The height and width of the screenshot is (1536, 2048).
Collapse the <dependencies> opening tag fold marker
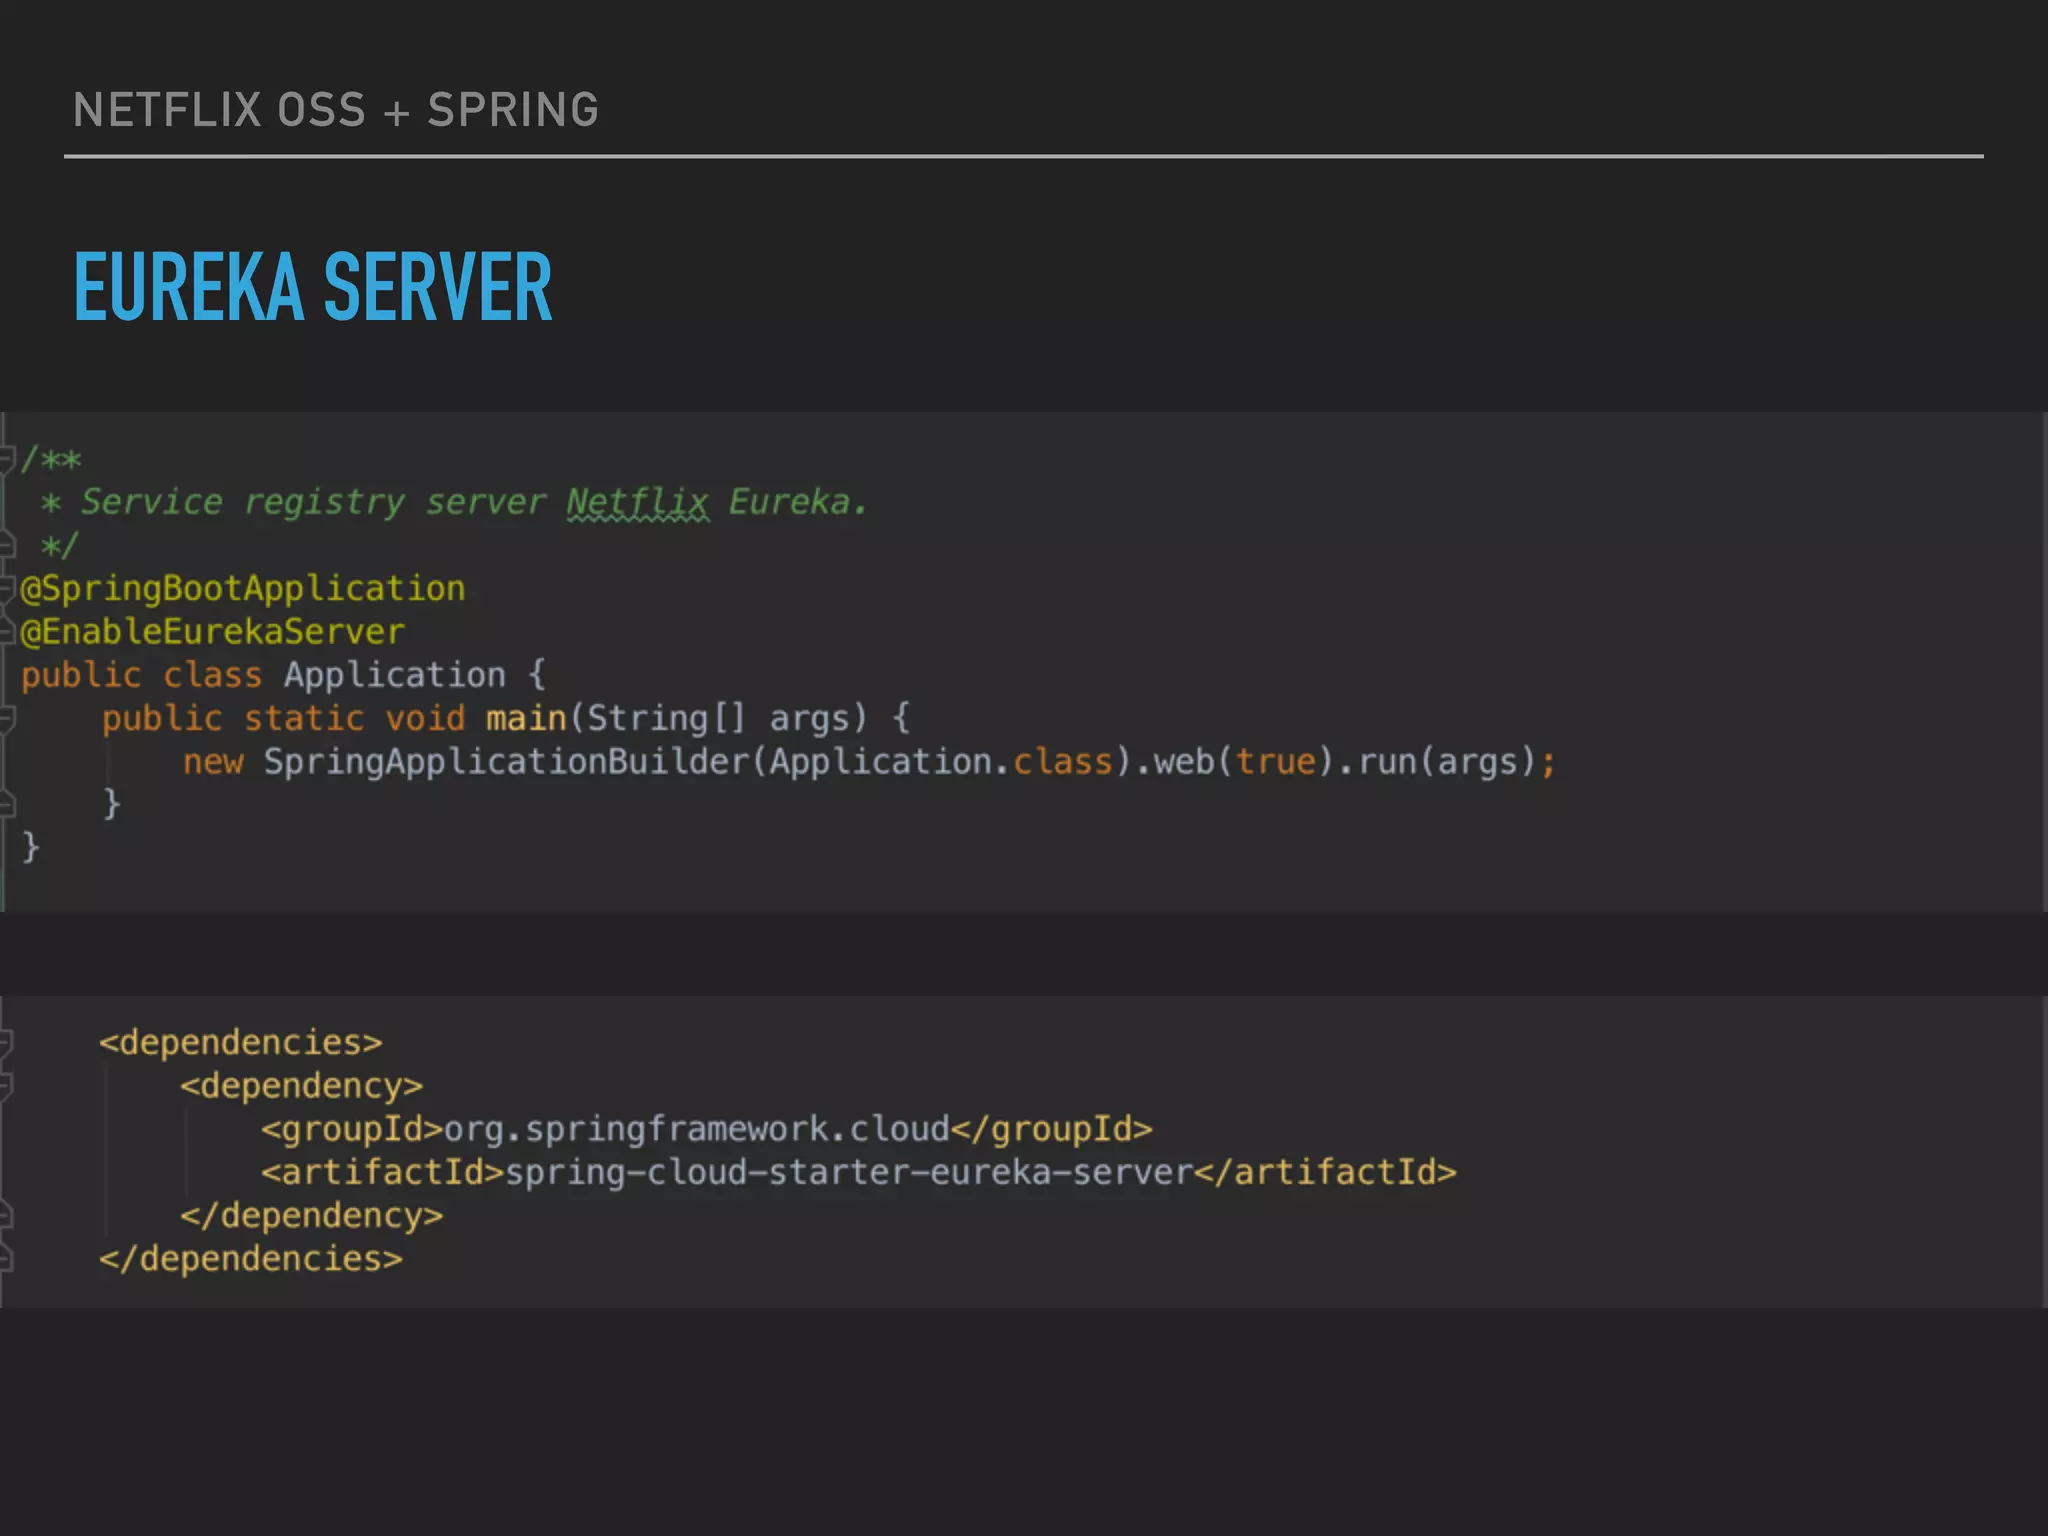click(x=6, y=1042)
